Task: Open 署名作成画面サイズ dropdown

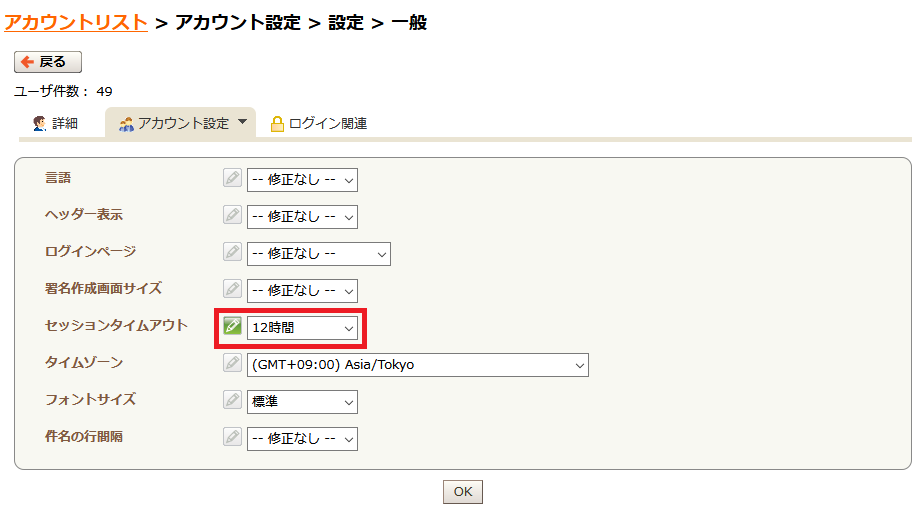Action: coord(302,290)
